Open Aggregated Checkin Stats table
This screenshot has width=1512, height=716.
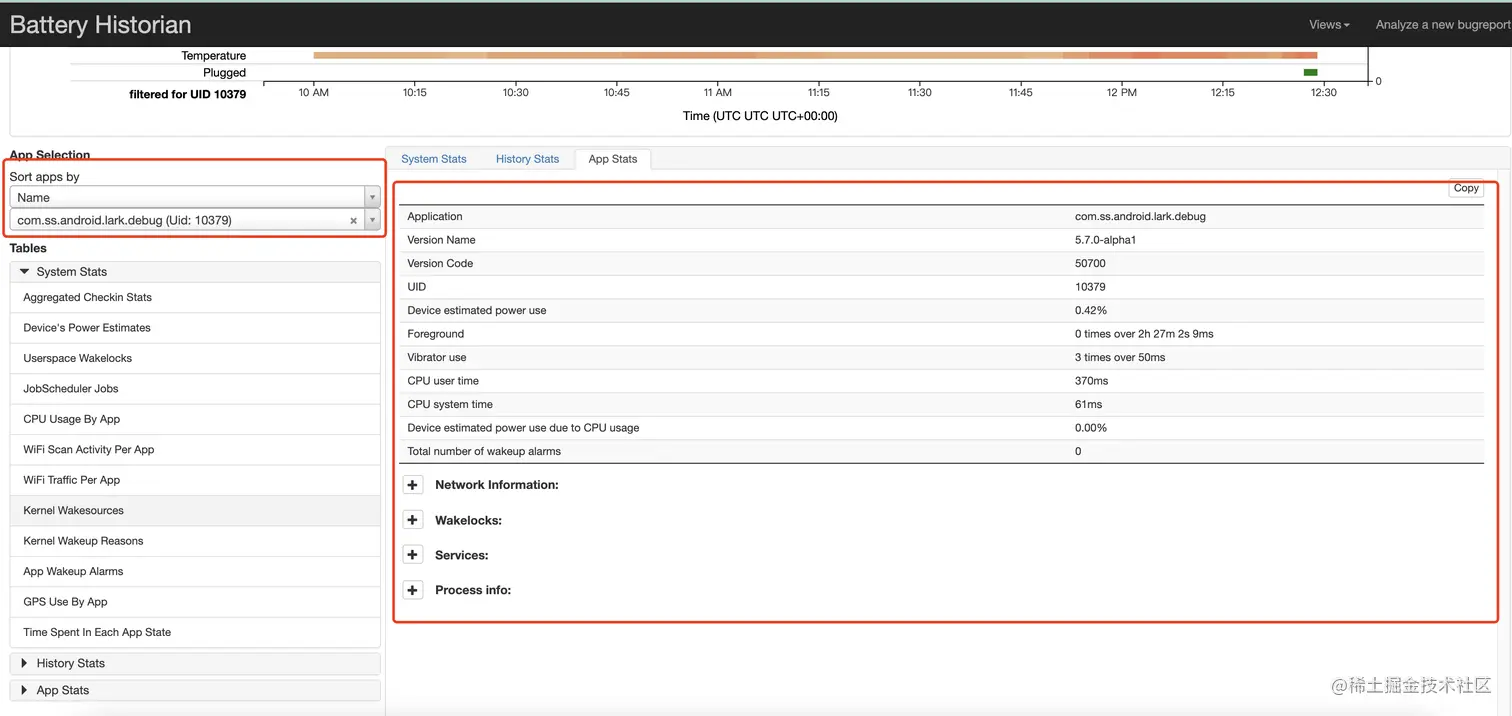click(x=195, y=297)
